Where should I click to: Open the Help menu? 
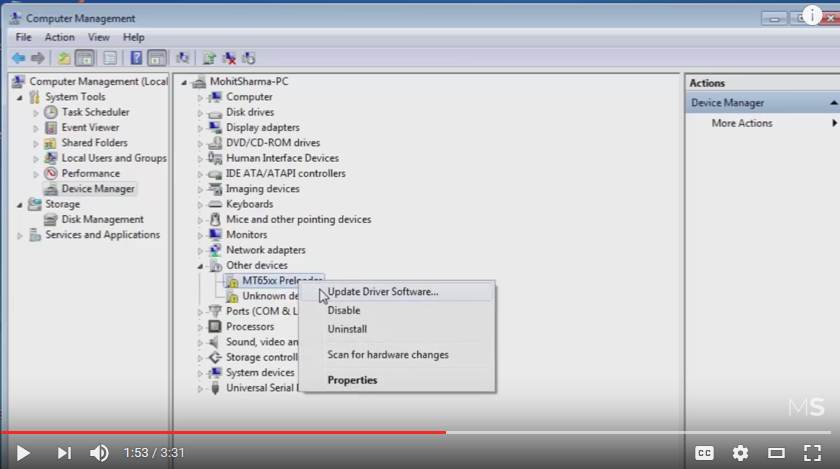[x=133, y=38]
